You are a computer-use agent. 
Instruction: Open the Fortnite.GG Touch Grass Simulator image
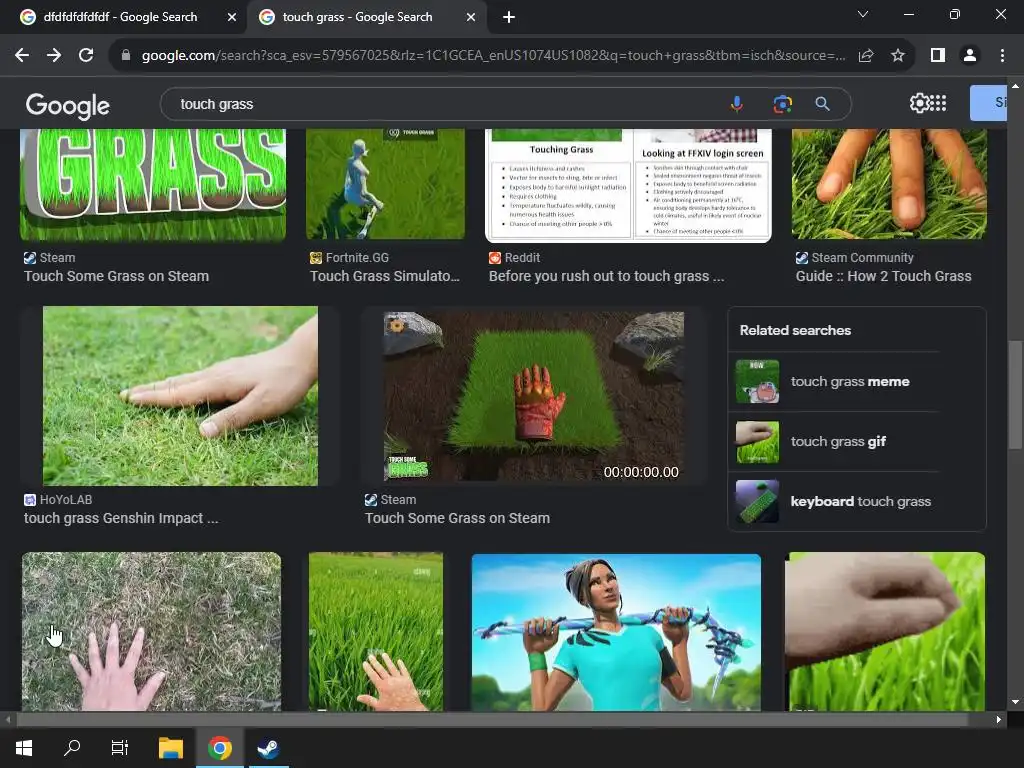(x=385, y=185)
